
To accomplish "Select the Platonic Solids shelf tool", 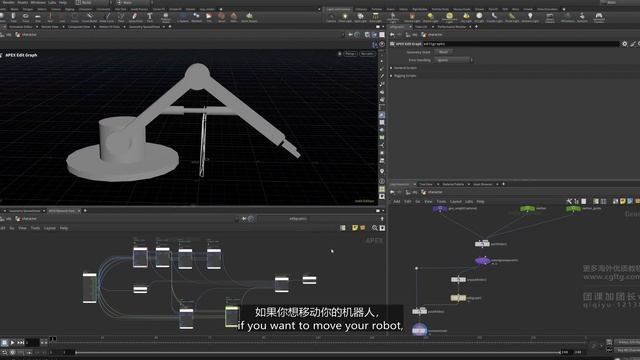I will pos(166,17).
